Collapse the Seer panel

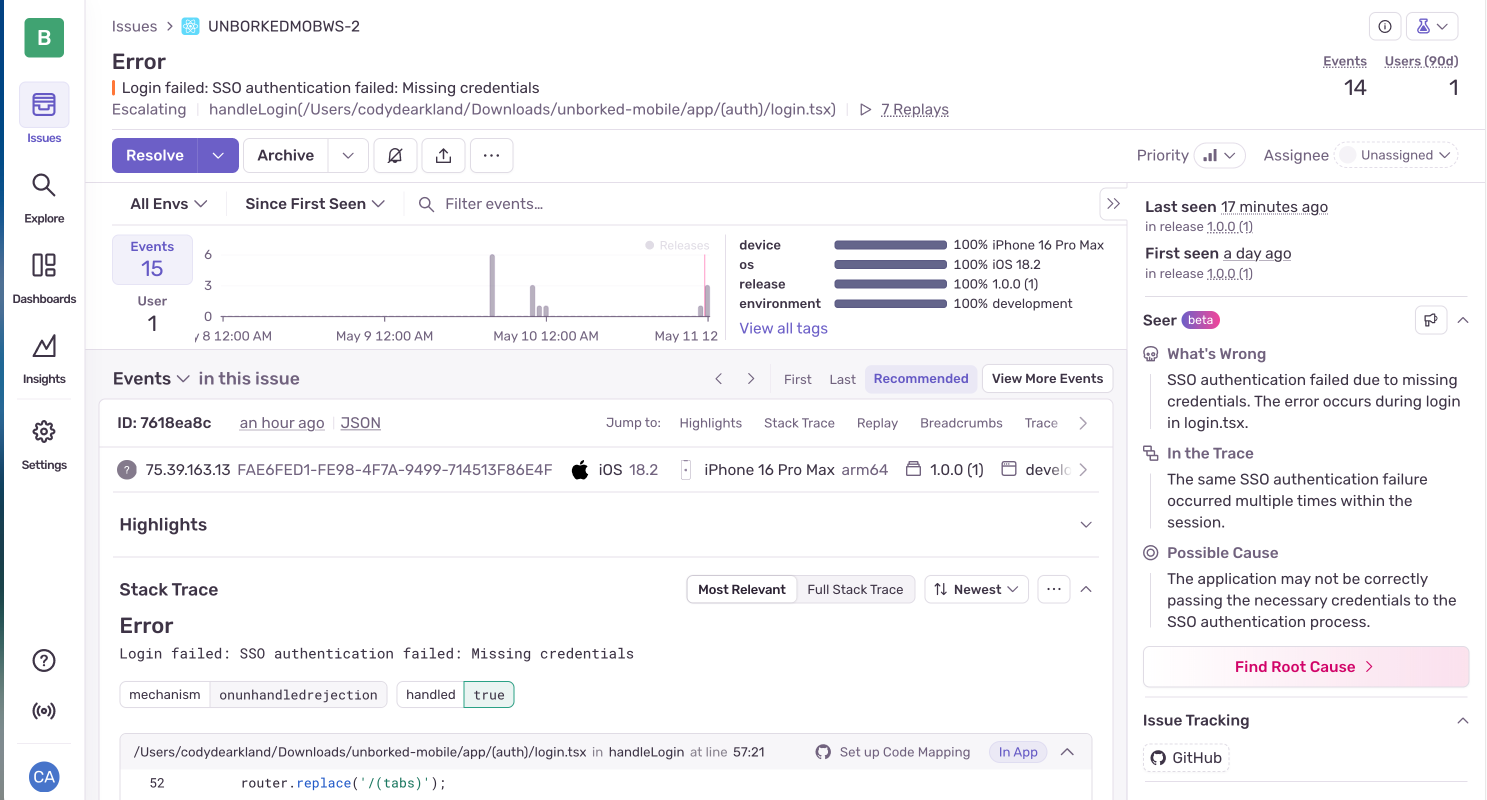point(1462,320)
